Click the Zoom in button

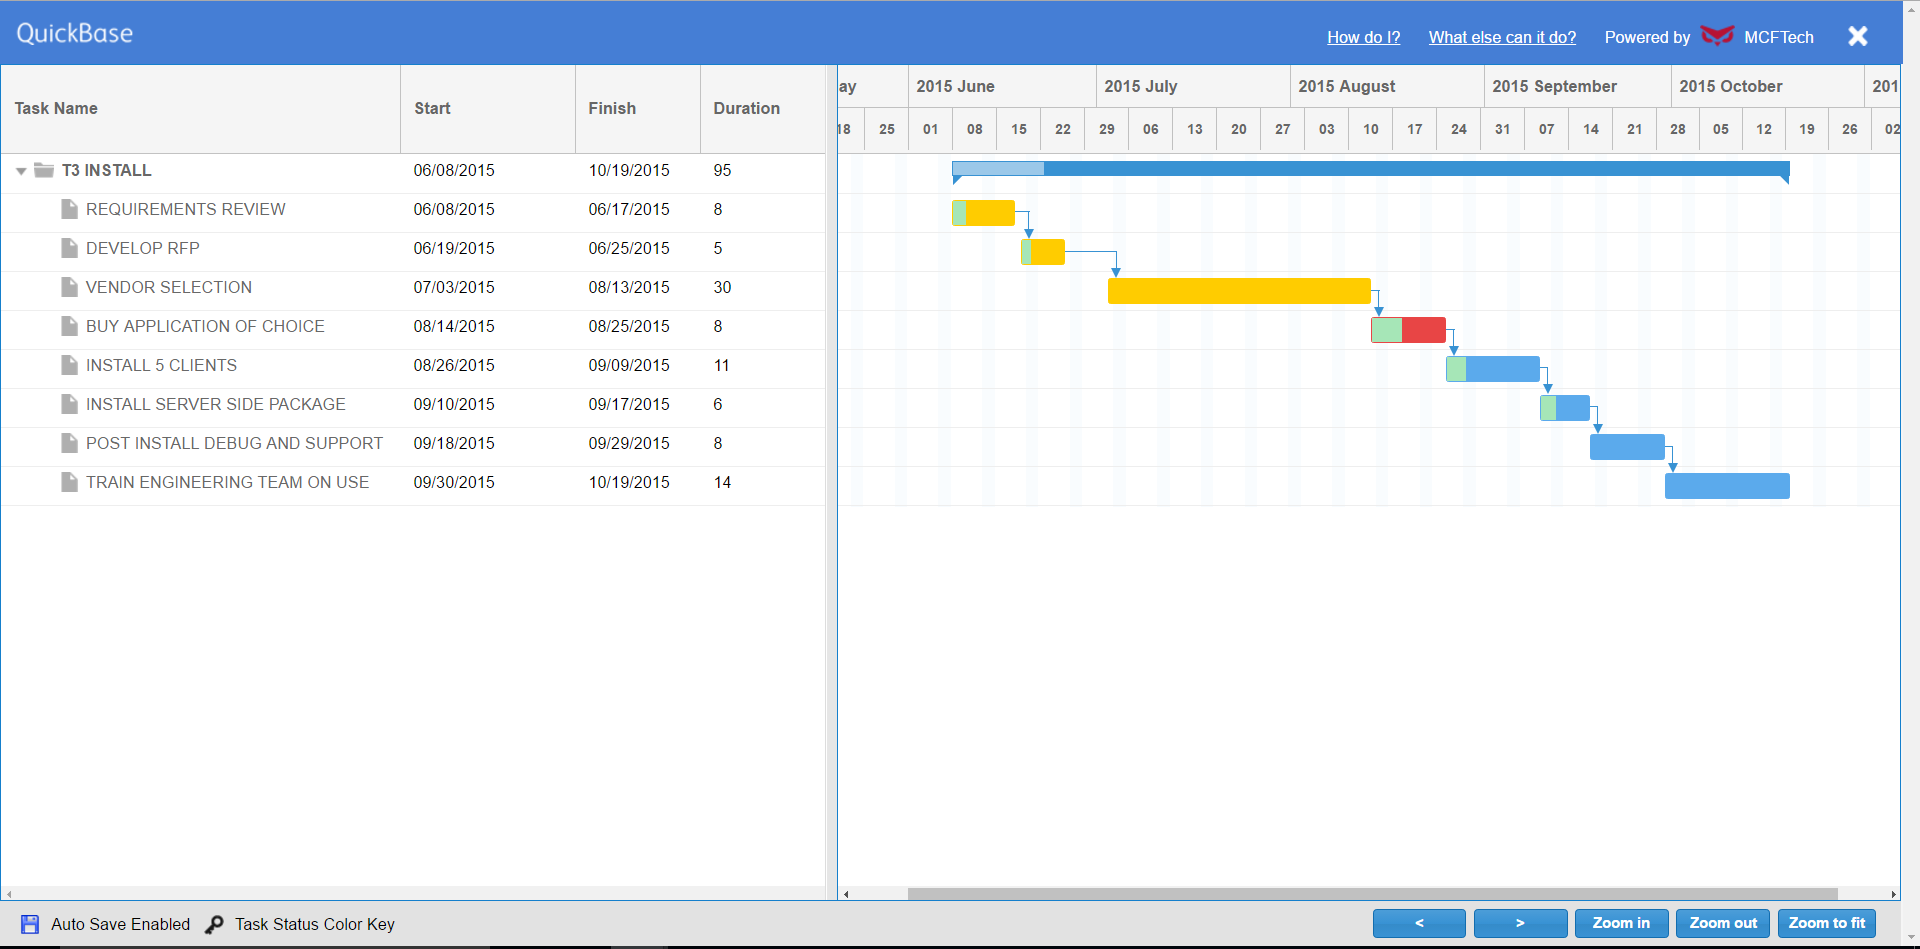pyautogui.click(x=1621, y=923)
